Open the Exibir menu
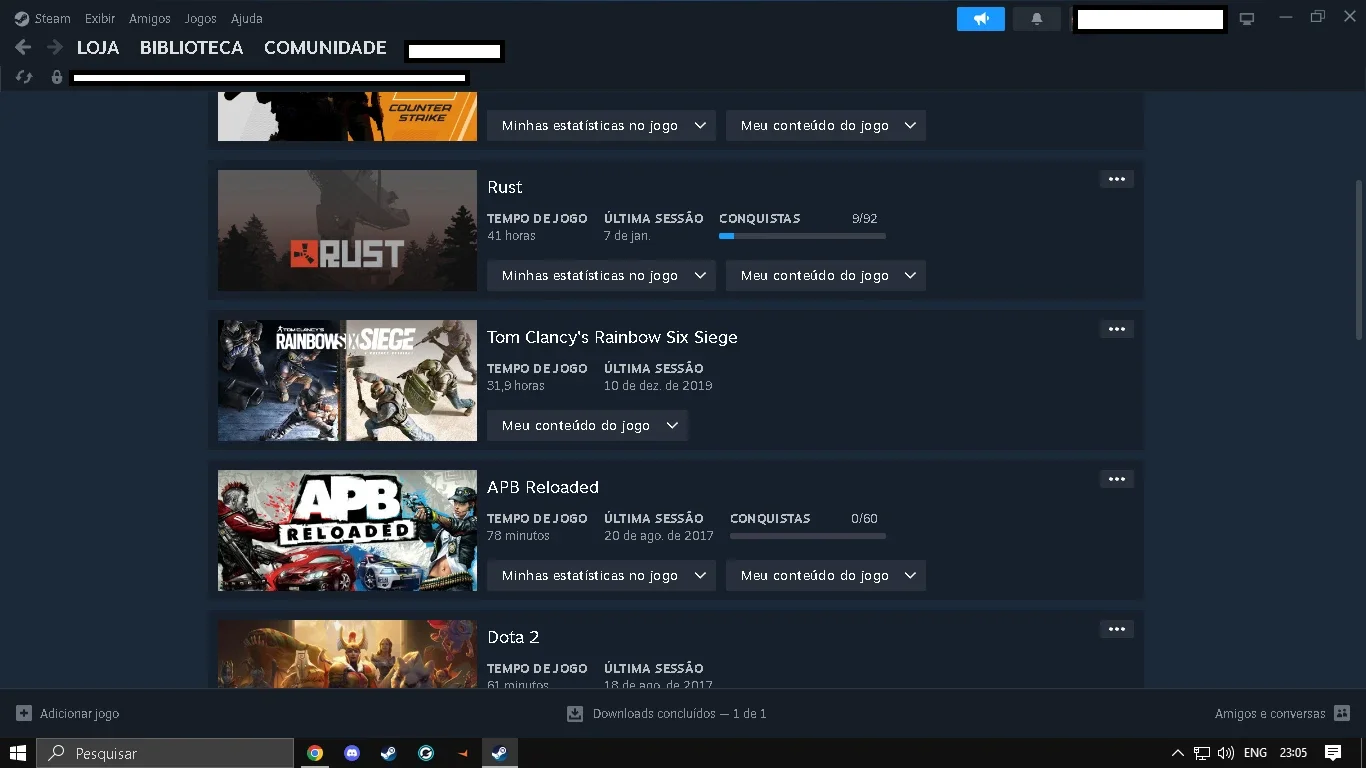The width and height of the screenshot is (1366, 768). pyautogui.click(x=100, y=18)
